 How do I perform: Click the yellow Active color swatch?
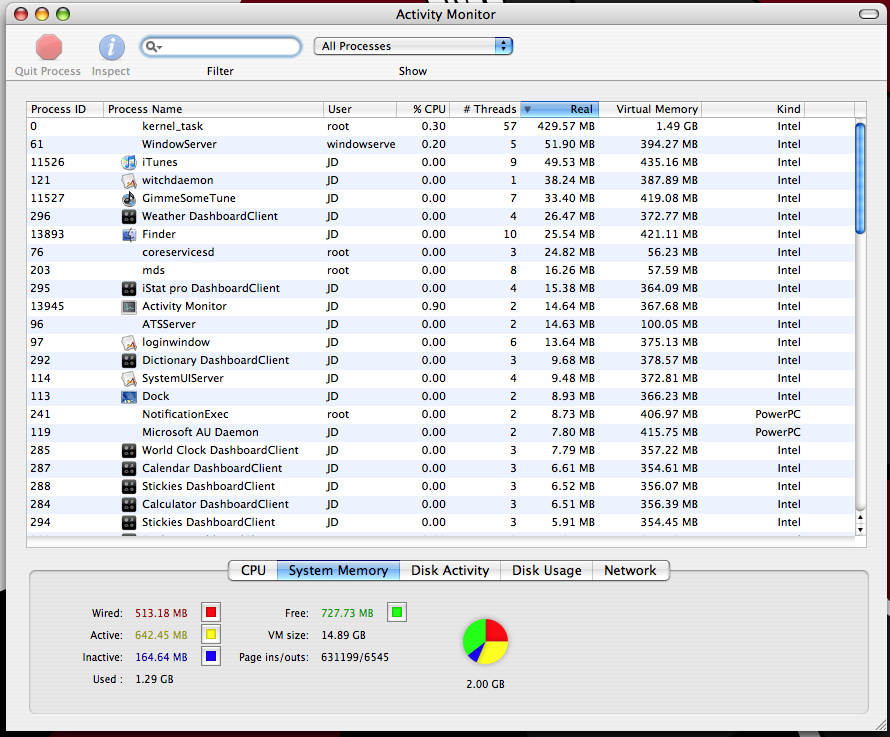pyautogui.click(x=211, y=634)
